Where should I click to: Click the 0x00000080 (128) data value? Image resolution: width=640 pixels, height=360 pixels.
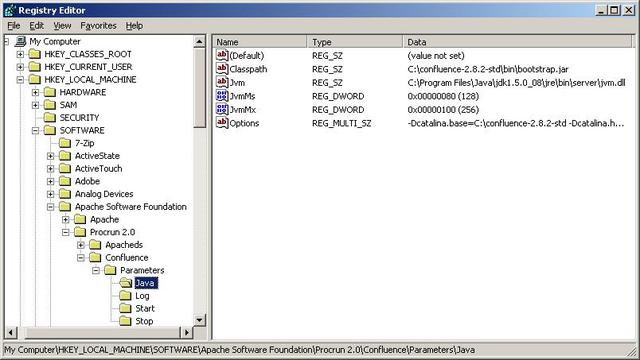[443, 96]
